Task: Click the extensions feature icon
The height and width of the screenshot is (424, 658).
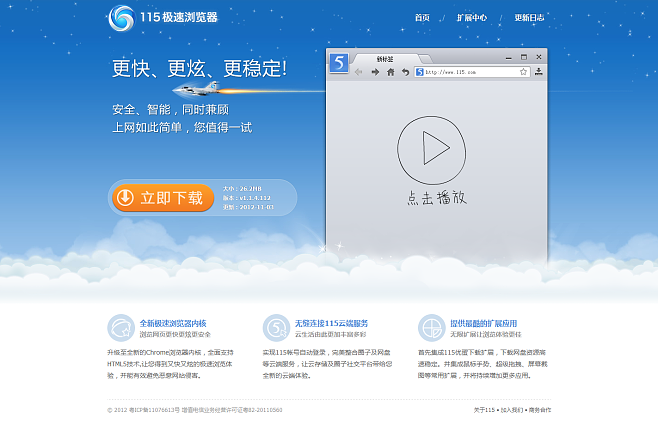Action: pyautogui.click(x=431, y=328)
